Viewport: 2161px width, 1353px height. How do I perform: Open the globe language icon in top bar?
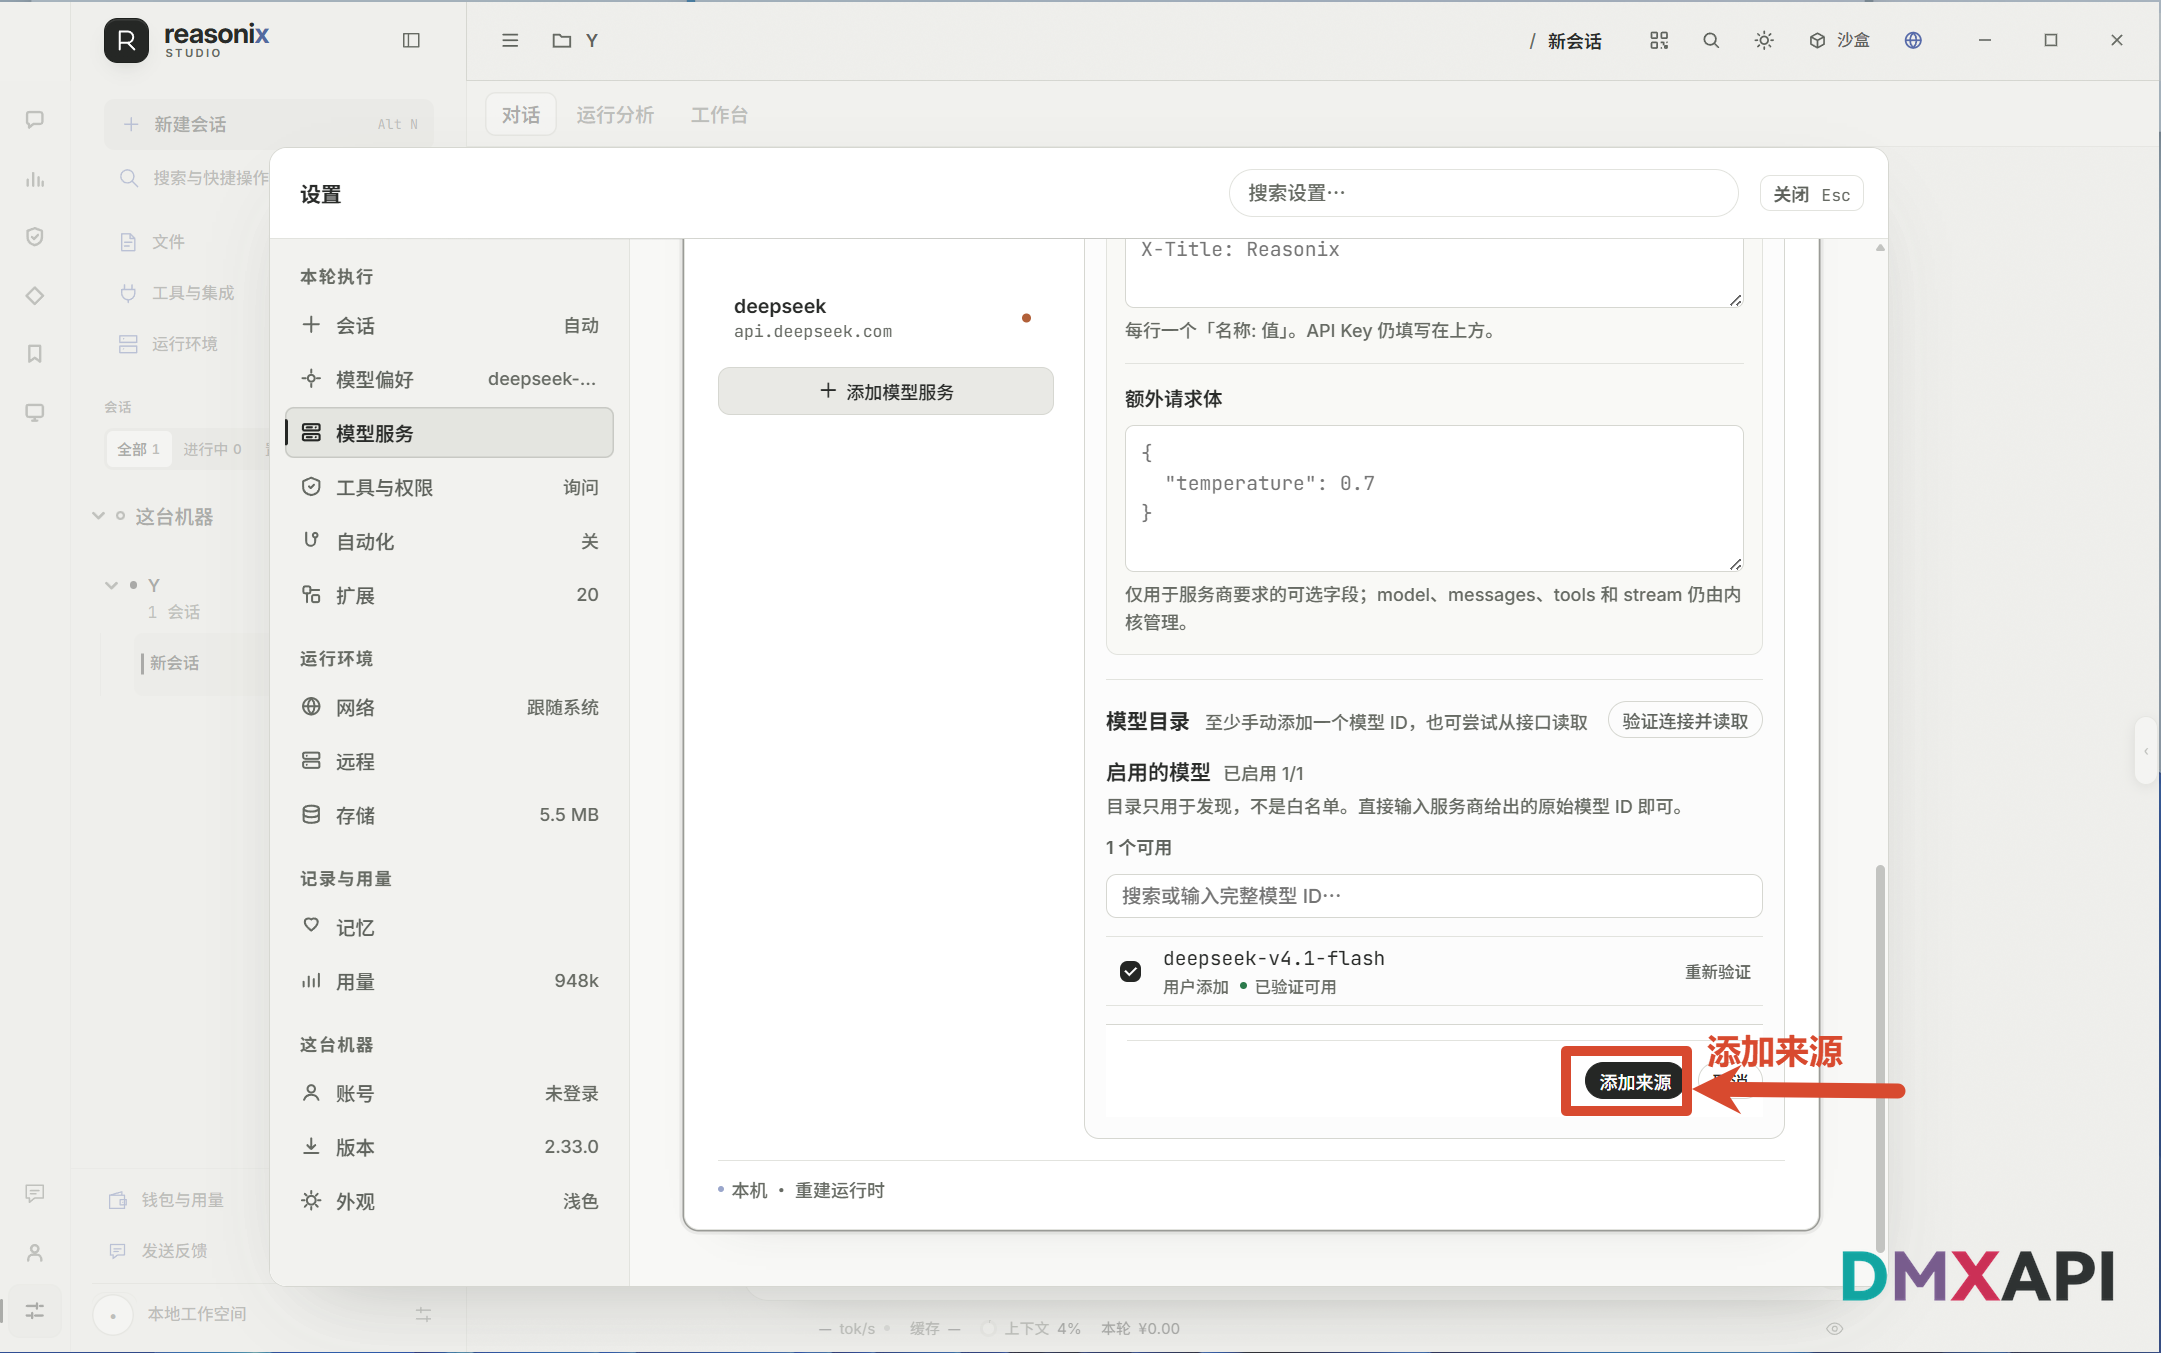[x=1913, y=40]
